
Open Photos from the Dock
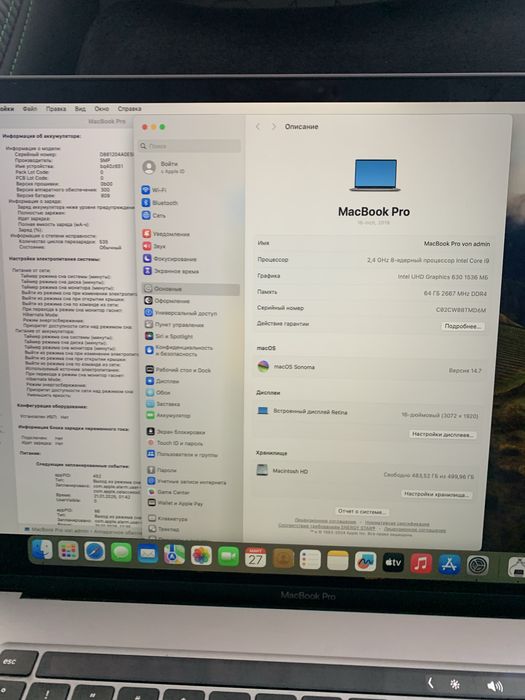point(201,556)
